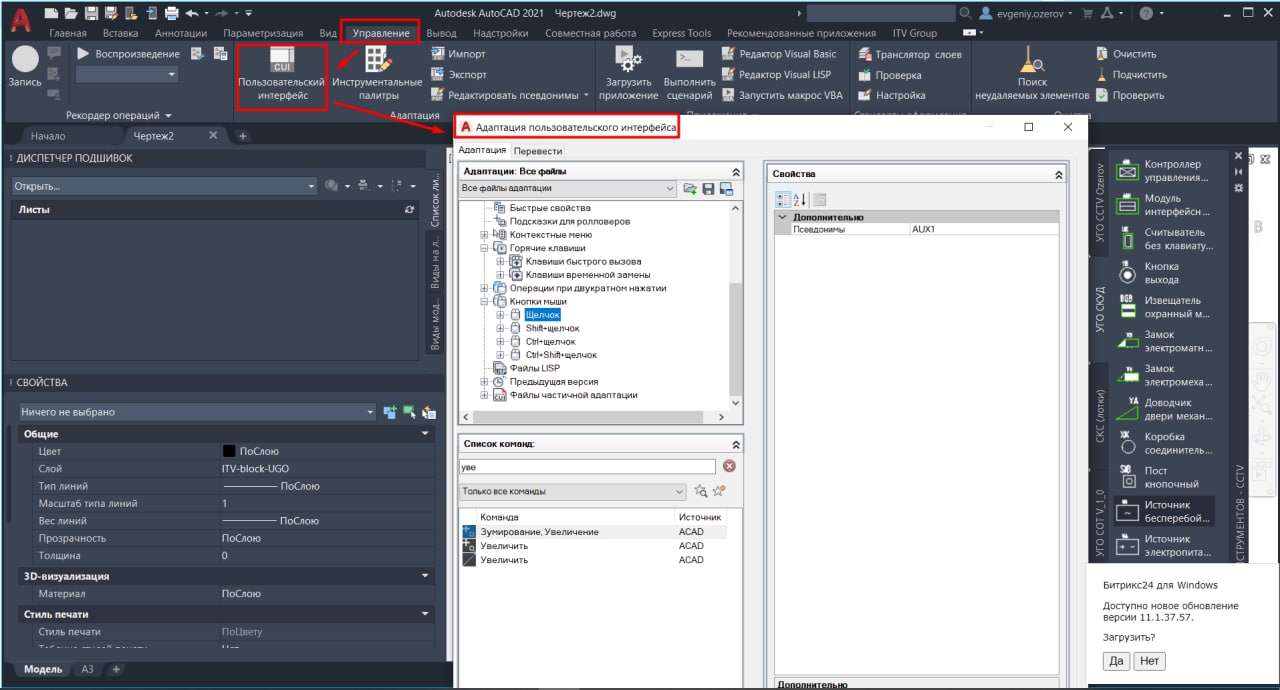Open Ничего не выбрано selection dropdown
Image resolution: width=1280 pixels, height=690 pixels.
(x=197, y=412)
